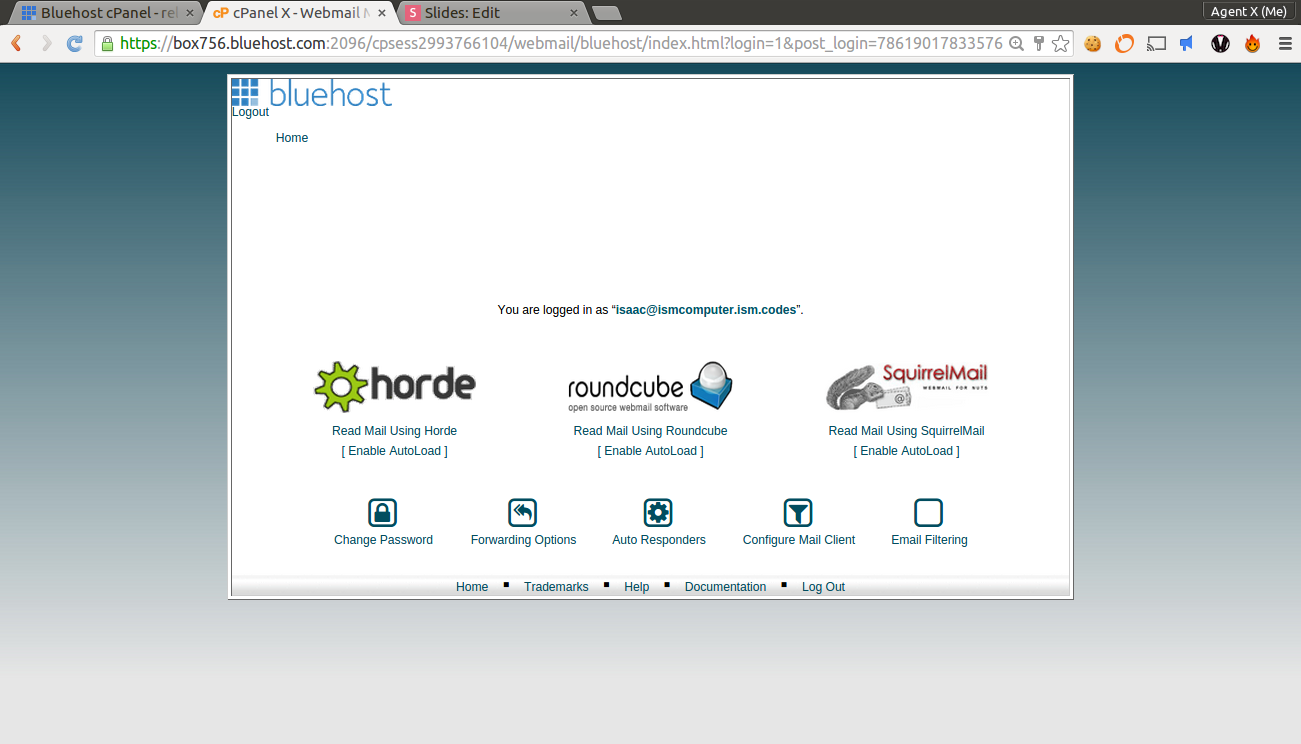Click the green padlock security icon
Image resolution: width=1301 pixels, height=744 pixels.
click(x=107, y=43)
